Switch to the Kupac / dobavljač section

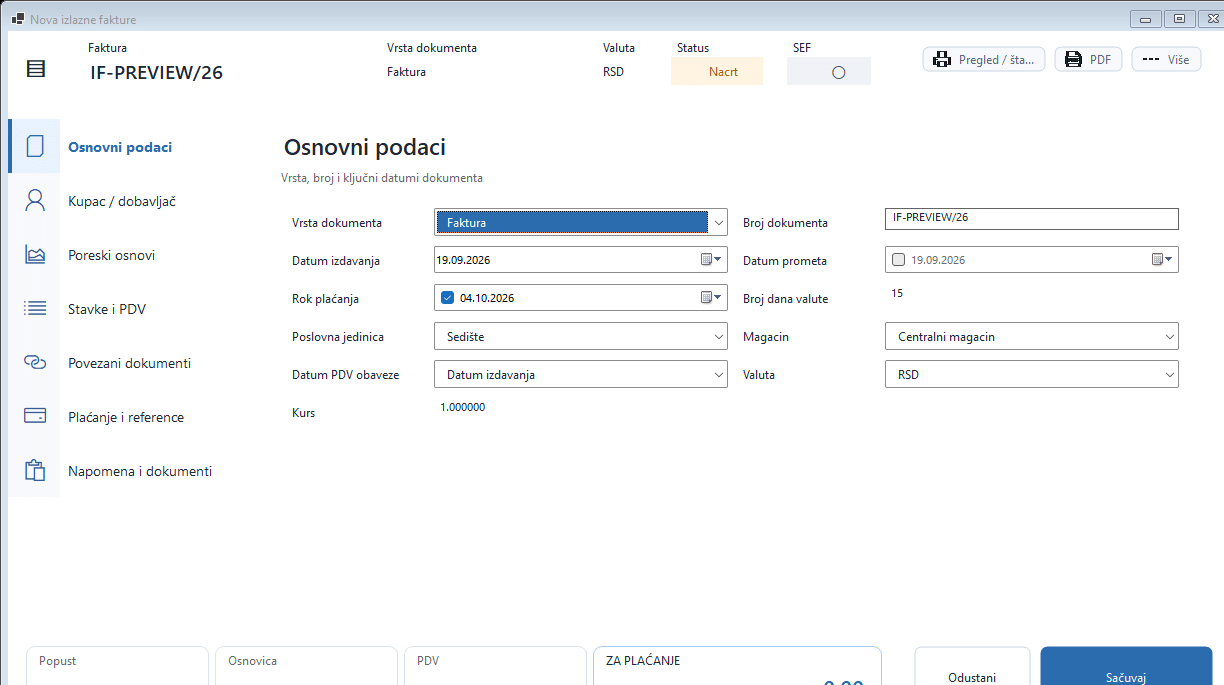pos(122,201)
